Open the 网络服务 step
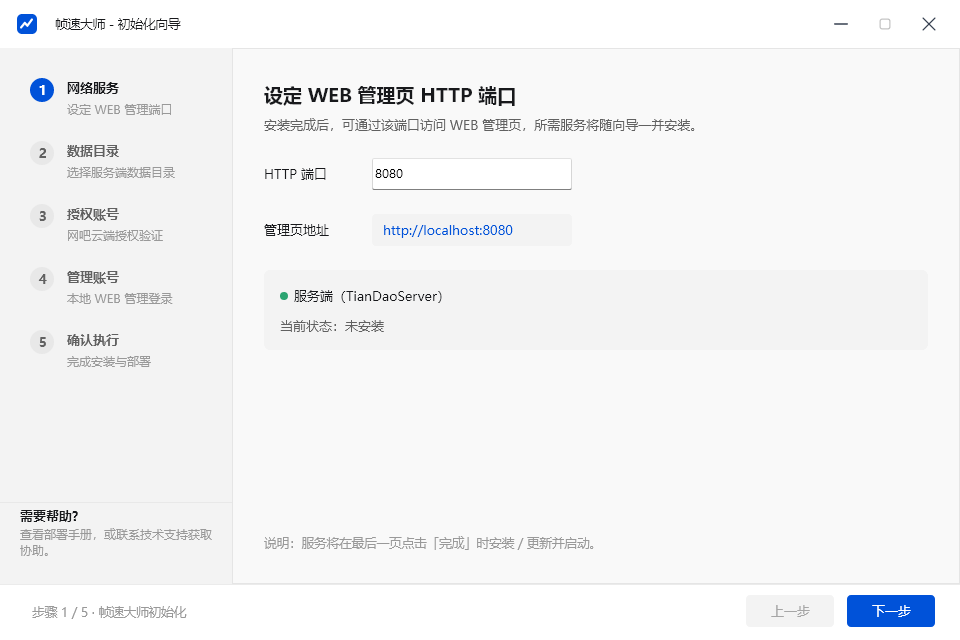The image size is (960, 640). tap(93, 88)
